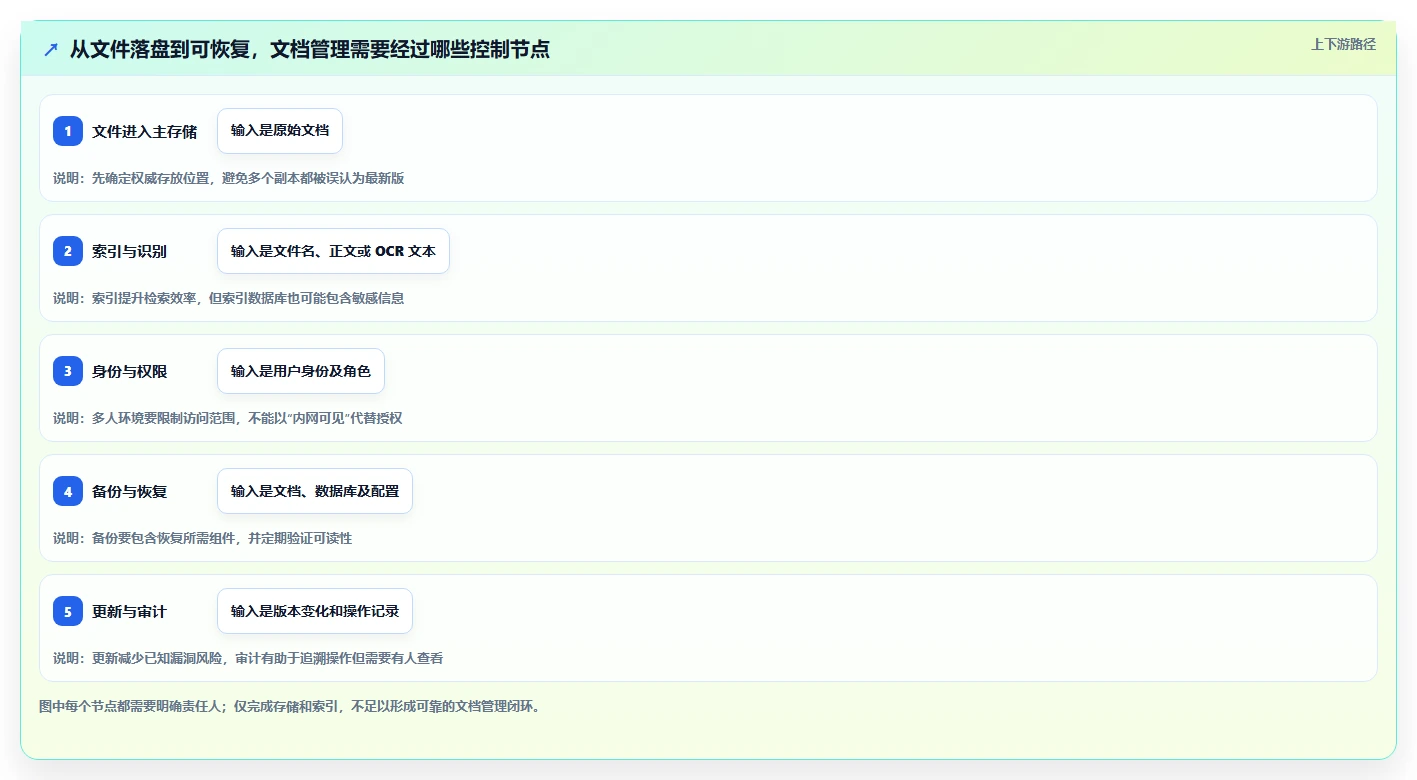Click step number 4 badge
Image resolution: width=1417 pixels, height=780 pixels.
tap(68, 491)
